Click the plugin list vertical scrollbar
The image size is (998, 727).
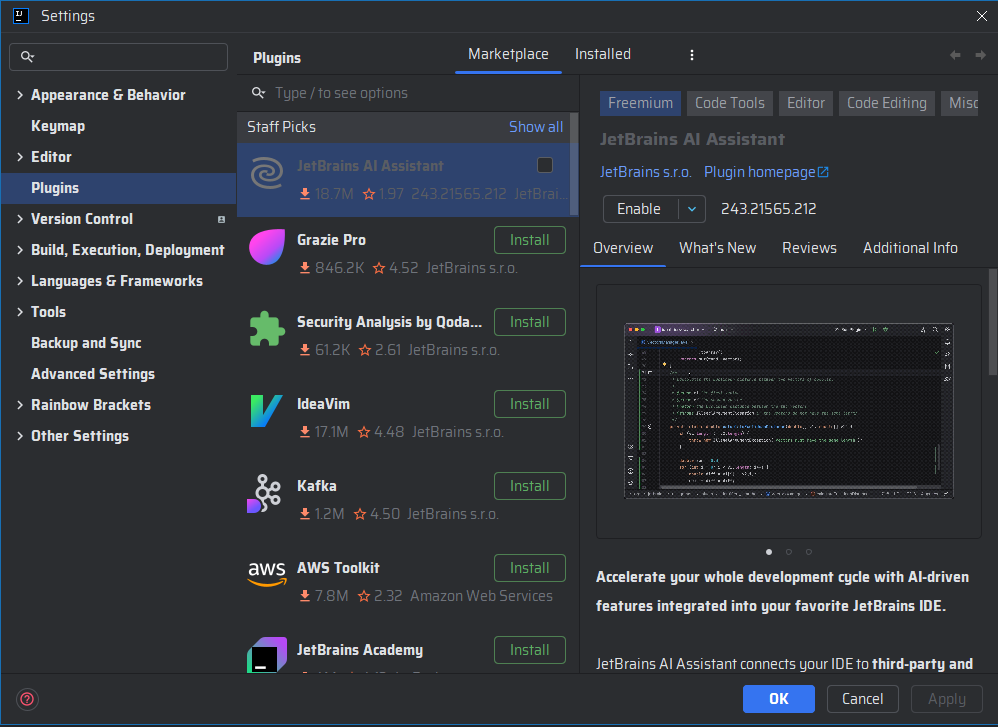point(574,164)
